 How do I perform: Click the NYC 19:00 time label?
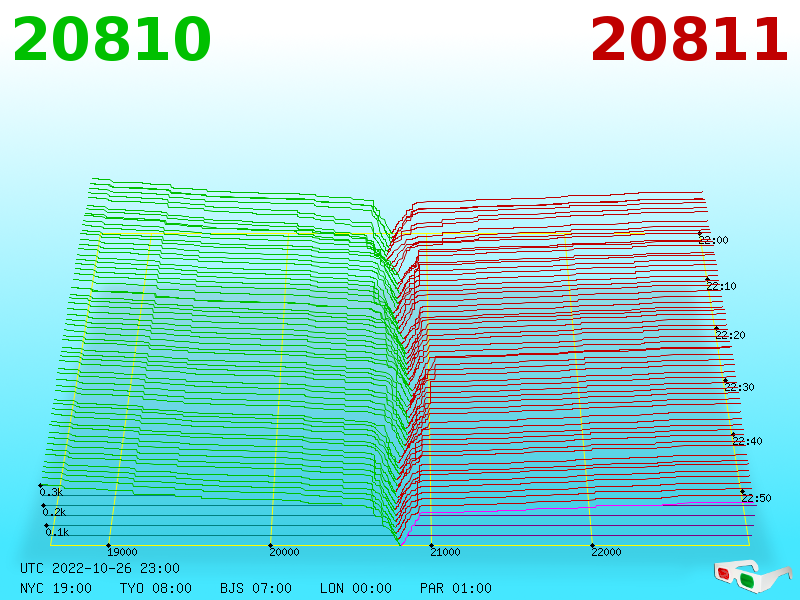pyautogui.click(x=56, y=588)
